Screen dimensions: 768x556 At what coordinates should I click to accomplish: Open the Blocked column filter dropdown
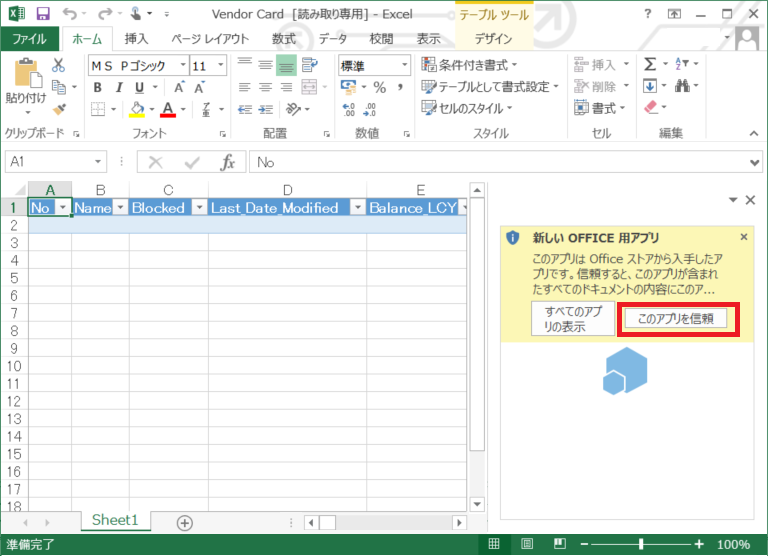pos(199,208)
